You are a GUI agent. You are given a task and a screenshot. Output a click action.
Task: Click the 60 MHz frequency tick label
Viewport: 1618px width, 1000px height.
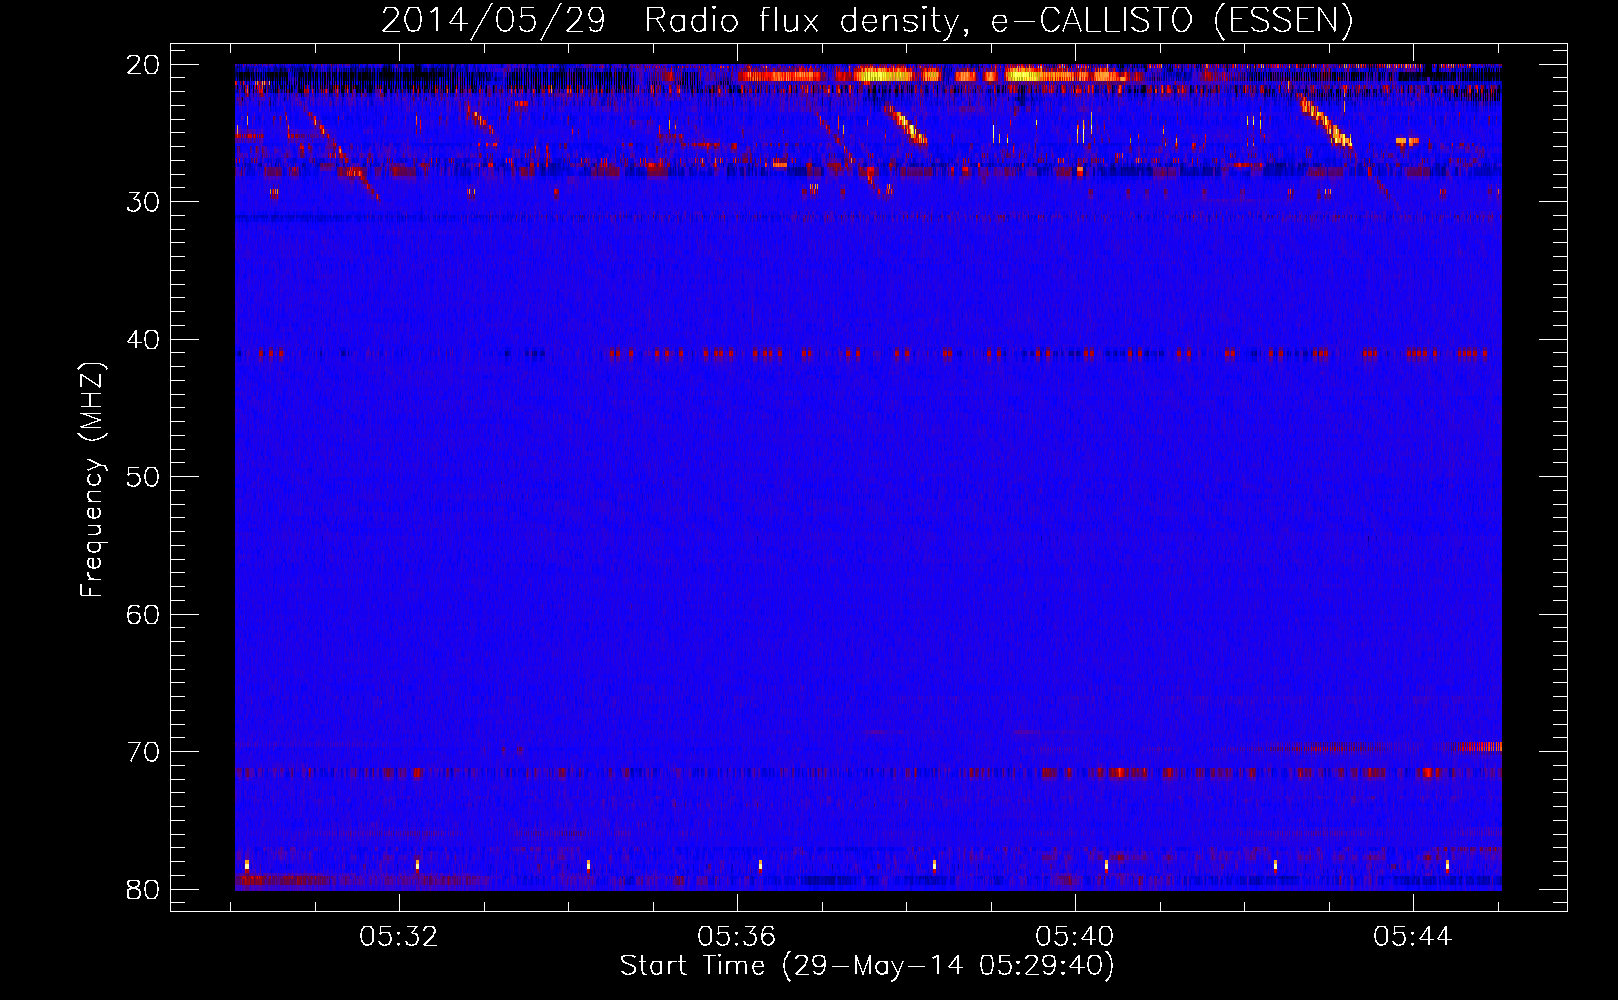click(x=143, y=614)
